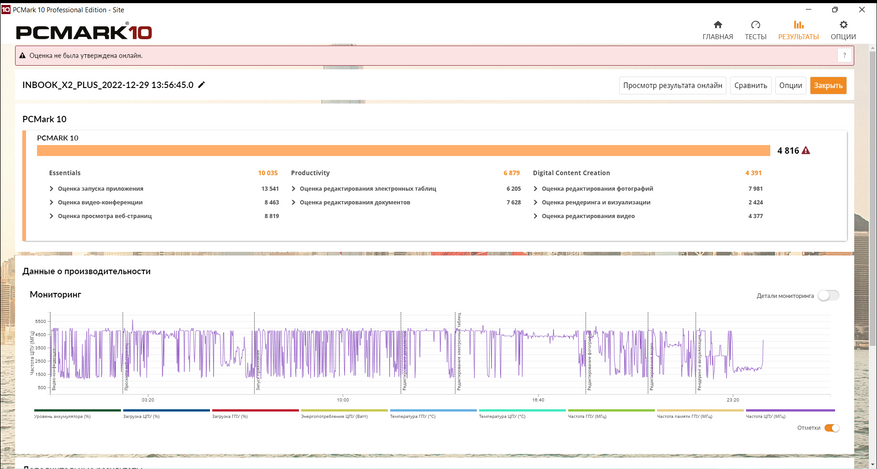Click value 8 463 for video conference

[x=271, y=202]
